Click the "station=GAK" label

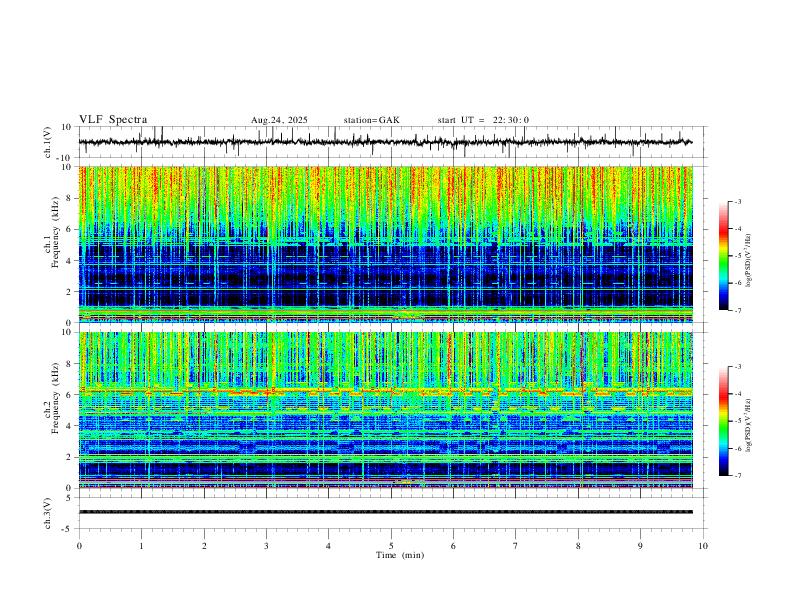(371, 120)
